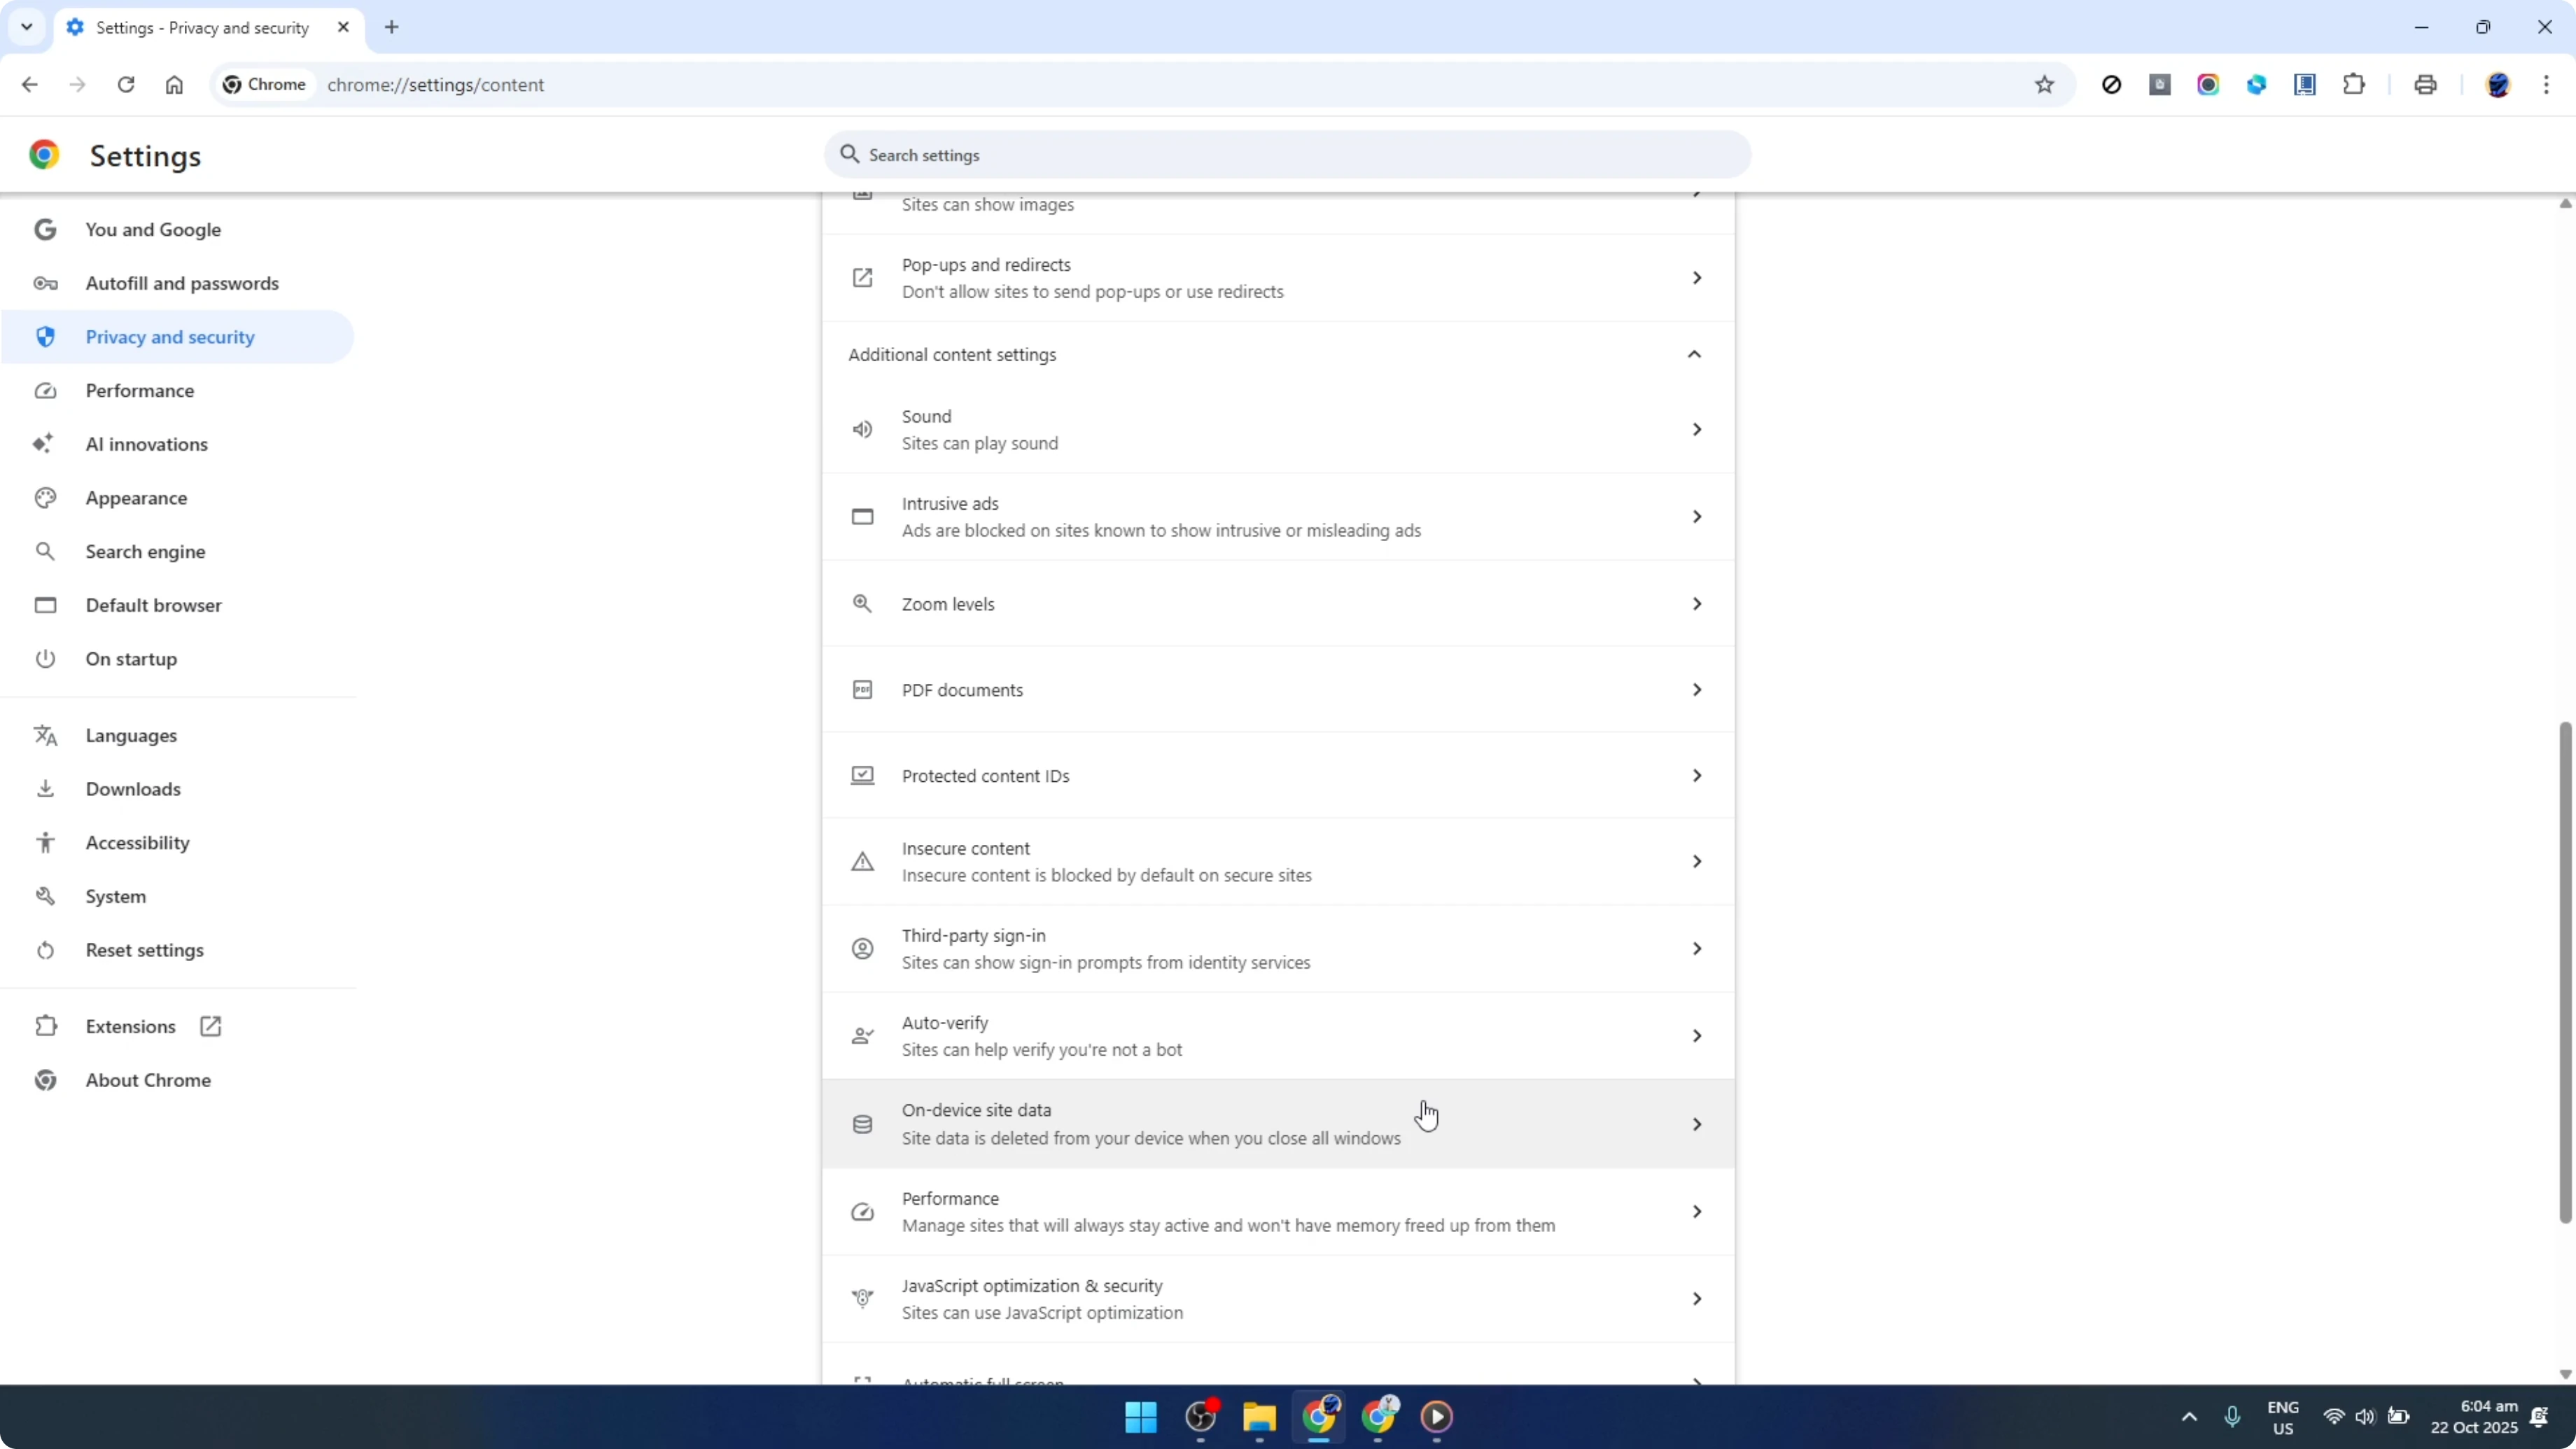Open the Chrome three-dot menu
The width and height of the screenshot is (2576, 1449).
coord(2549,85)
